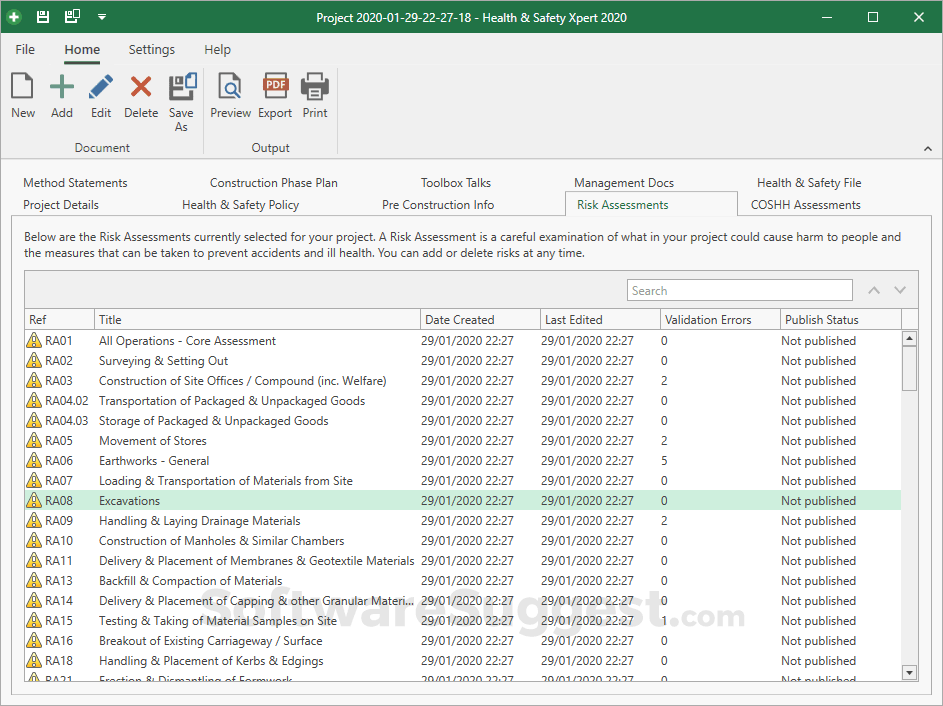943x706 pixels.
Task: Create a new document with the New icon
Action: coord(22,95)
